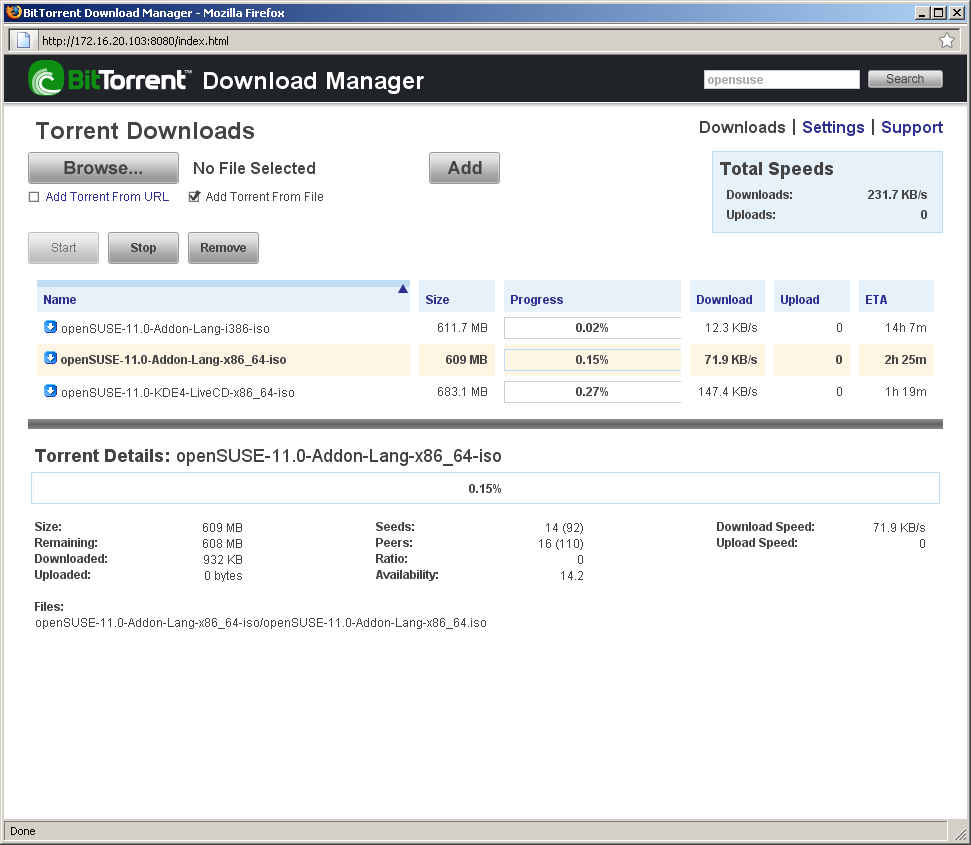Go to the Downloads section
This screenshot has width=971, height=845.
pos(742,128)
